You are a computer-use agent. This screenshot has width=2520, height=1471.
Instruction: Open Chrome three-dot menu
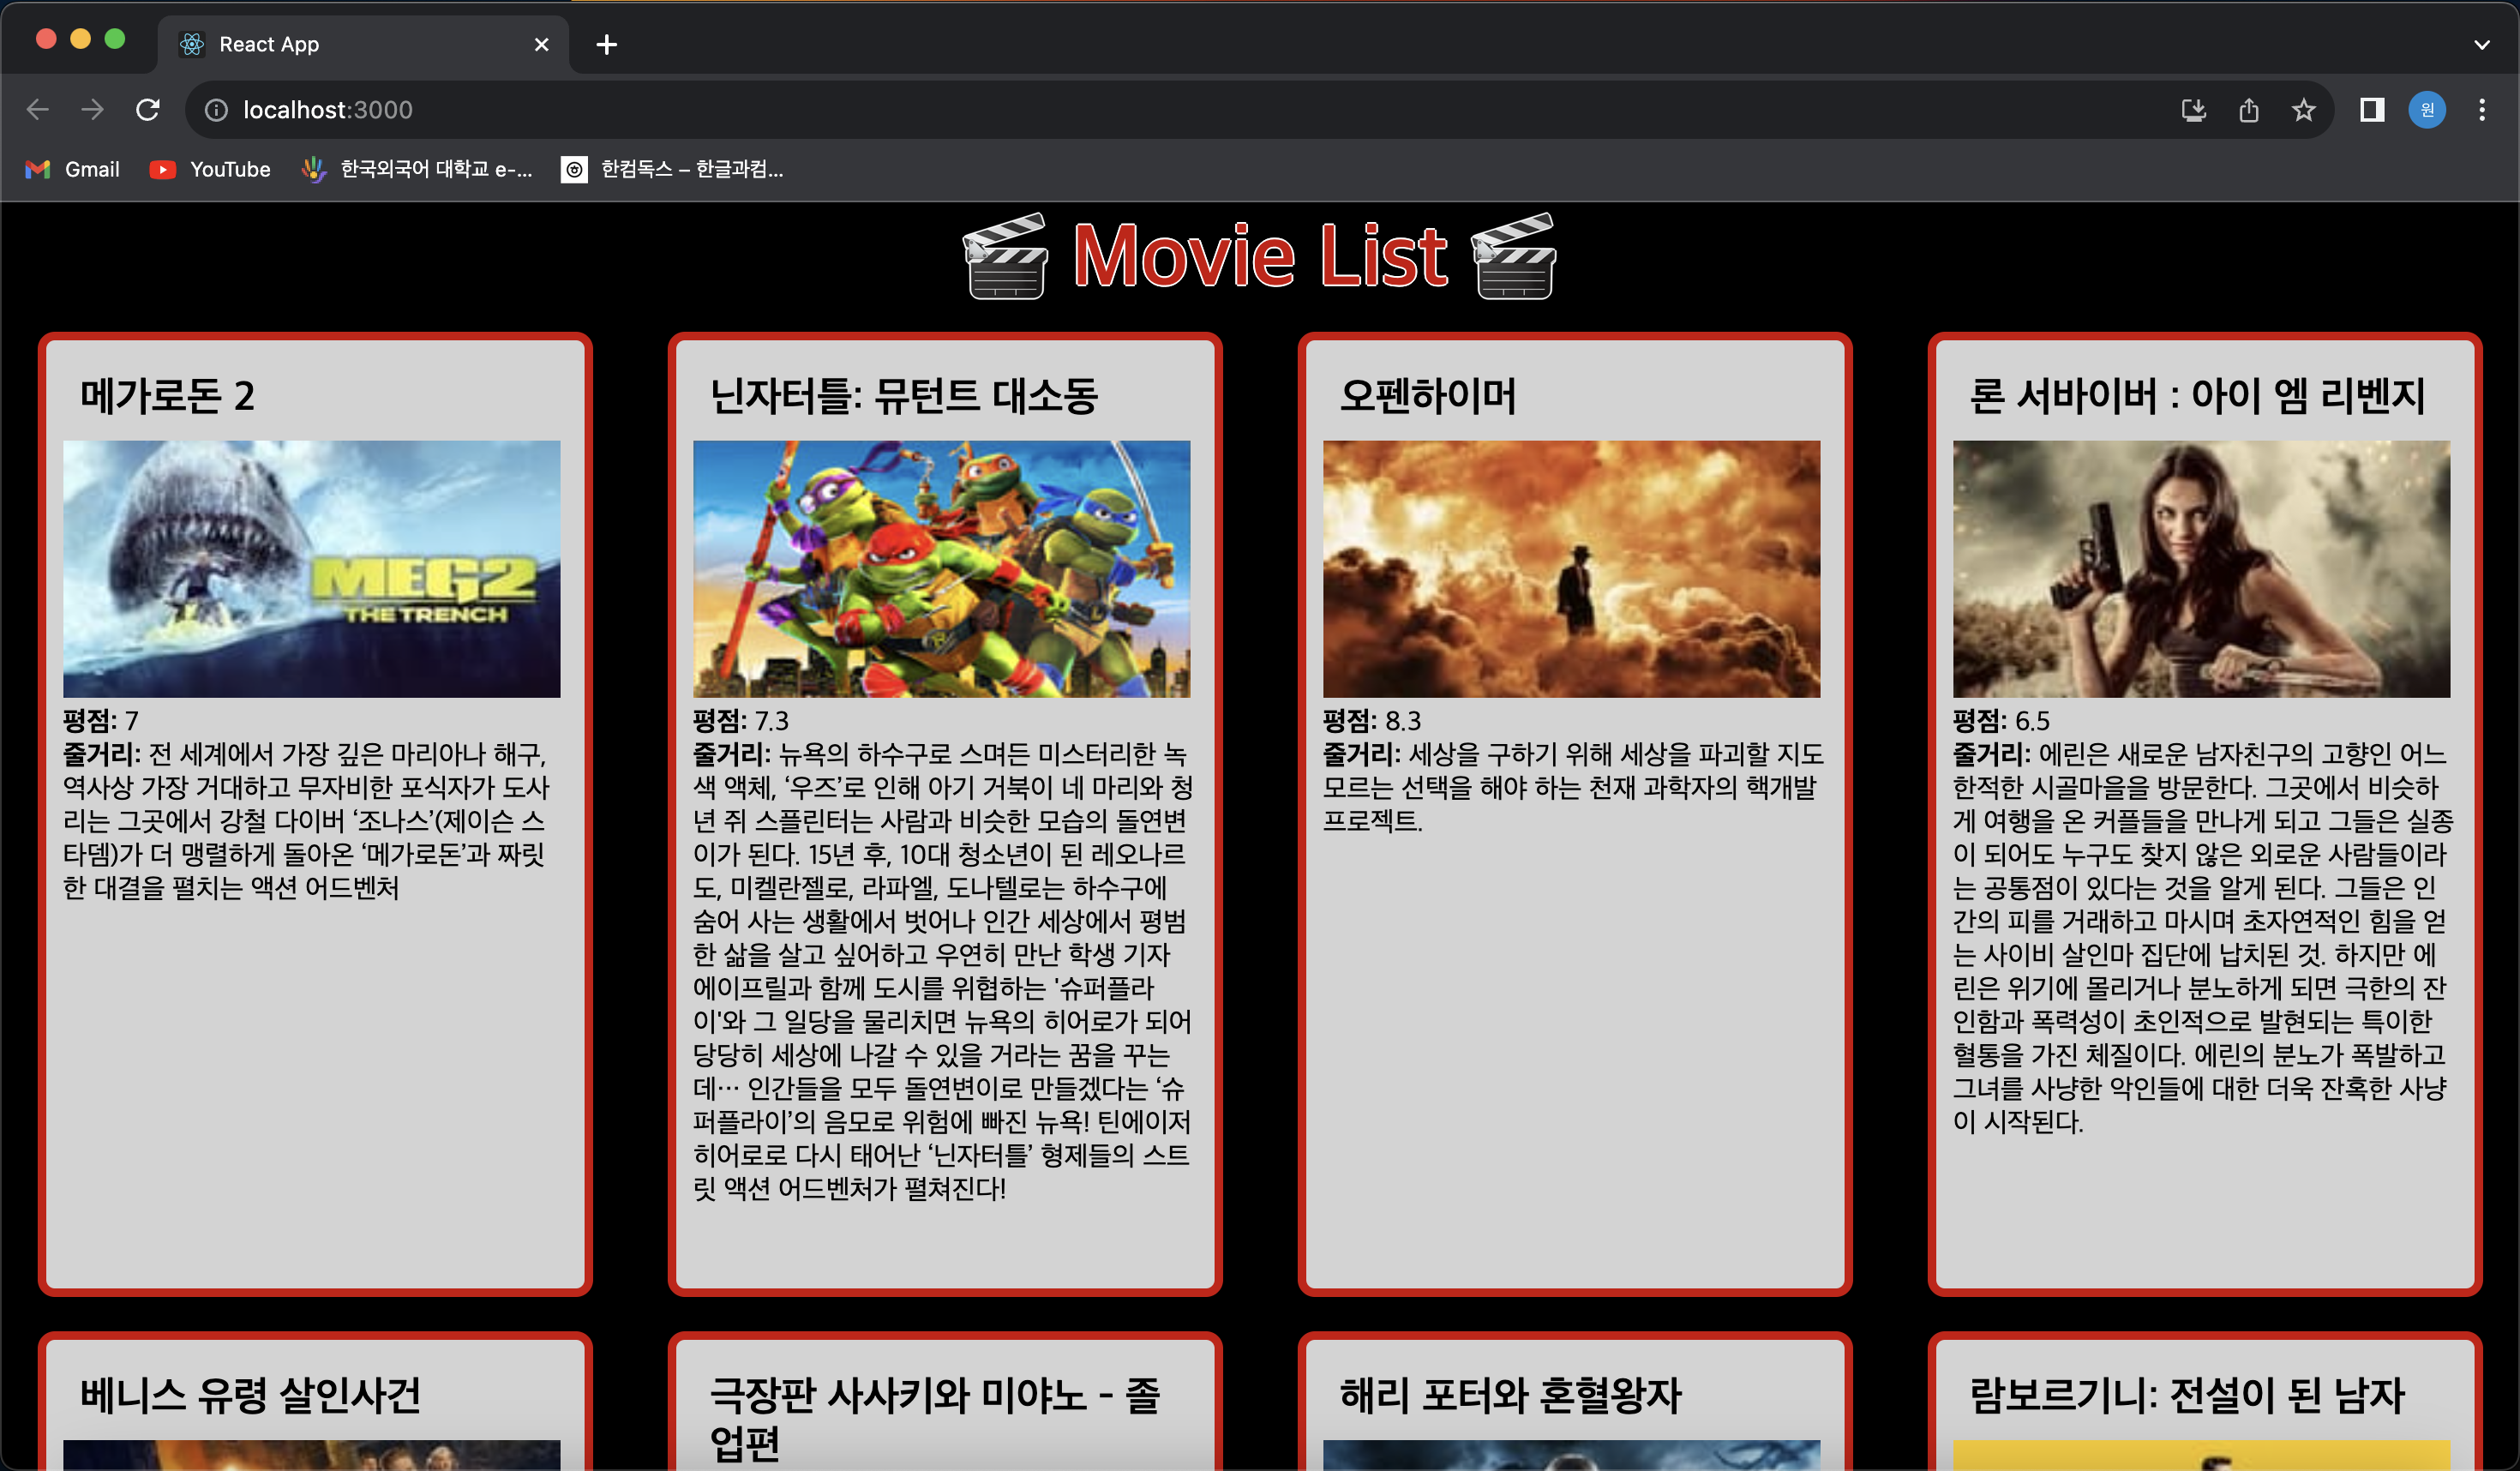click(2482, 110)
